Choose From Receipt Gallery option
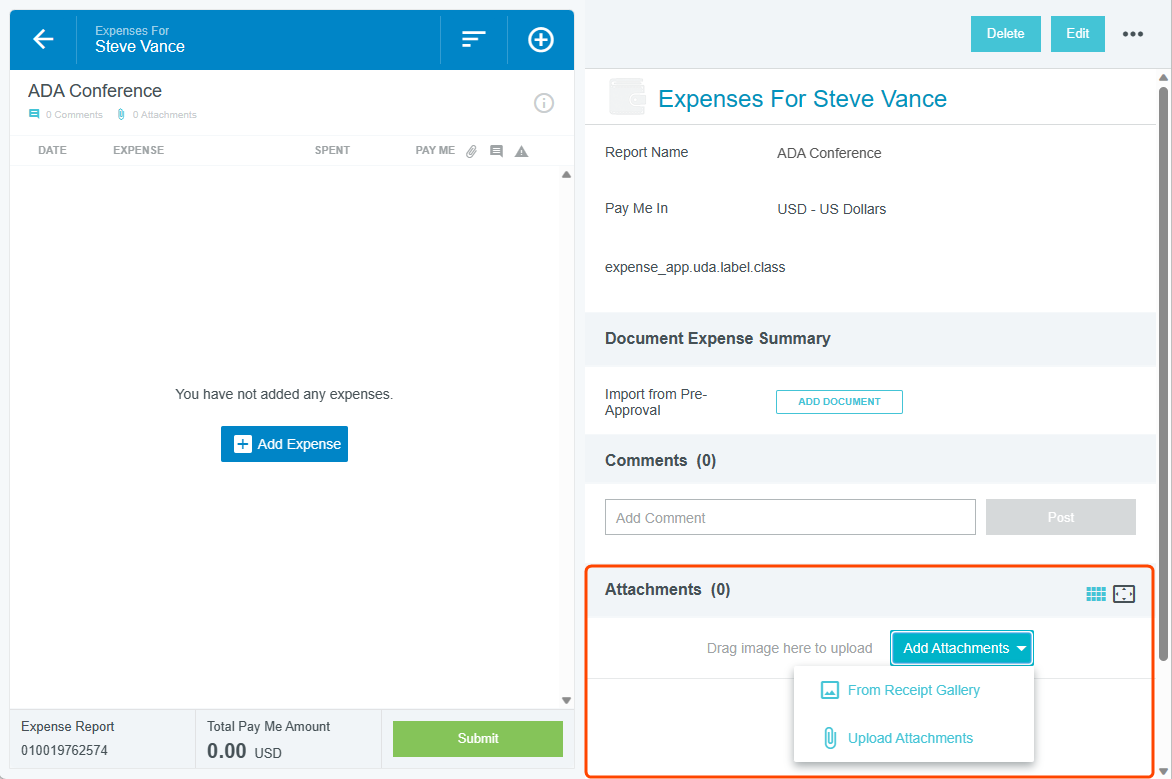Screen dimensions: 1172x779 point(913,690)
